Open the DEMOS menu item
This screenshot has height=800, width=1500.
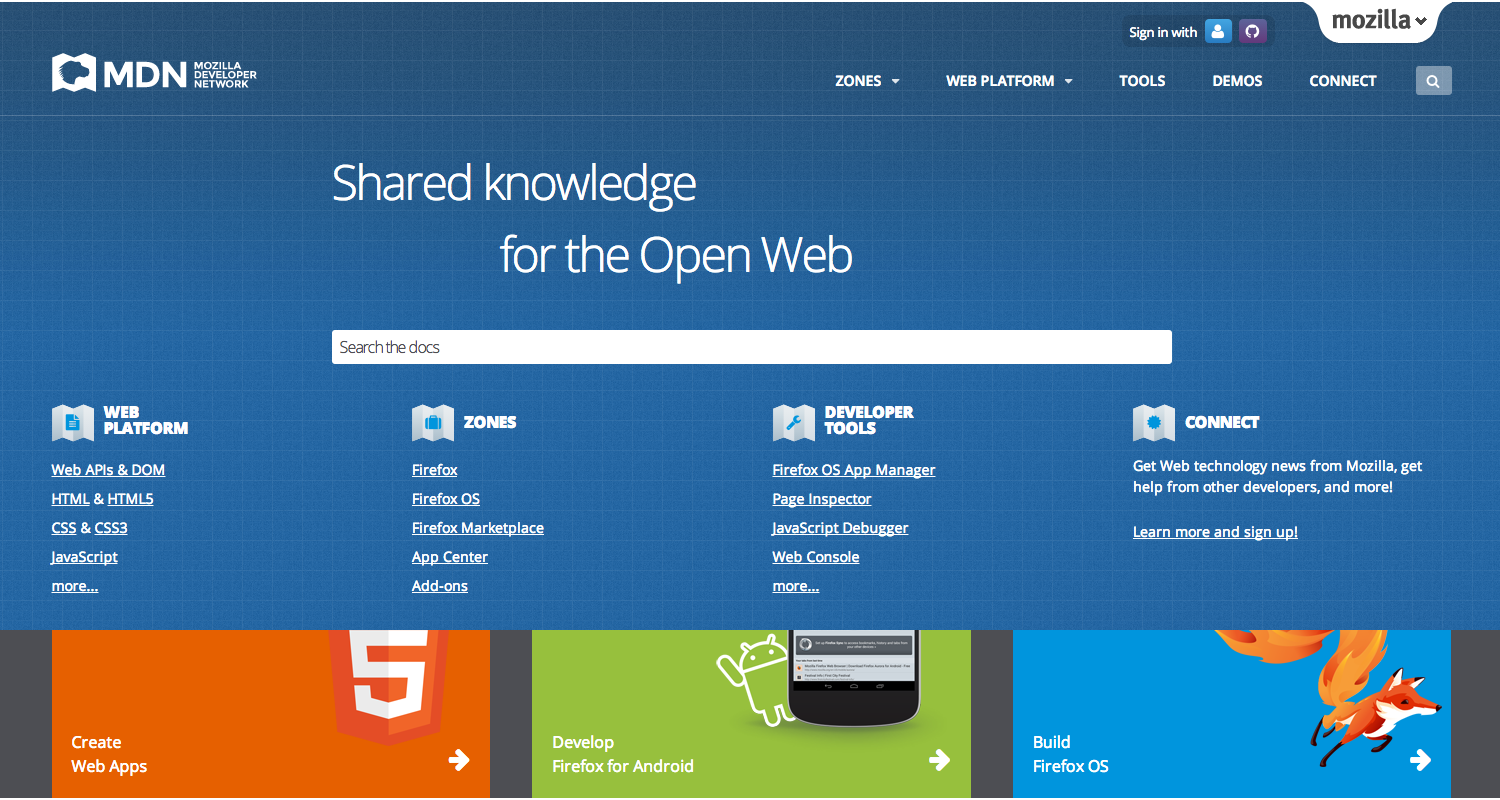click(1237, 81)
